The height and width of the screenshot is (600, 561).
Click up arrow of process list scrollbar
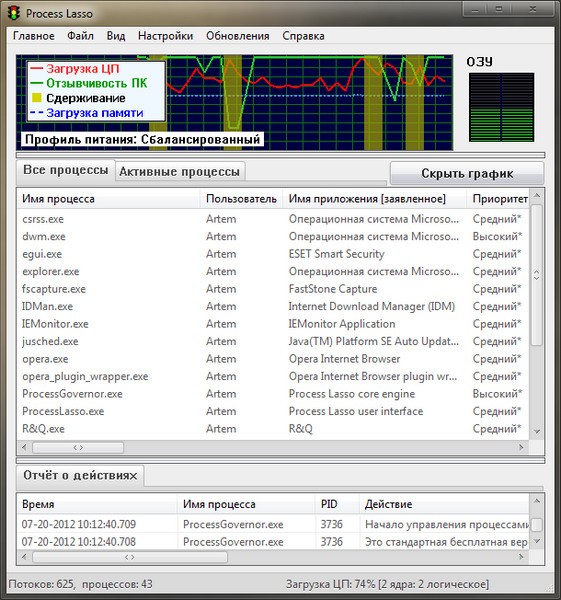pos(537,196)
